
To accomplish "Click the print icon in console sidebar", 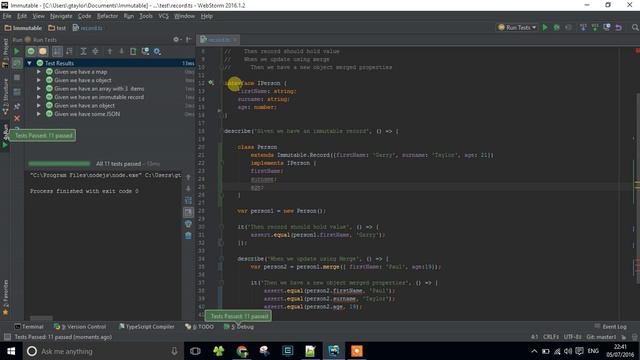I will click(188, 224).
